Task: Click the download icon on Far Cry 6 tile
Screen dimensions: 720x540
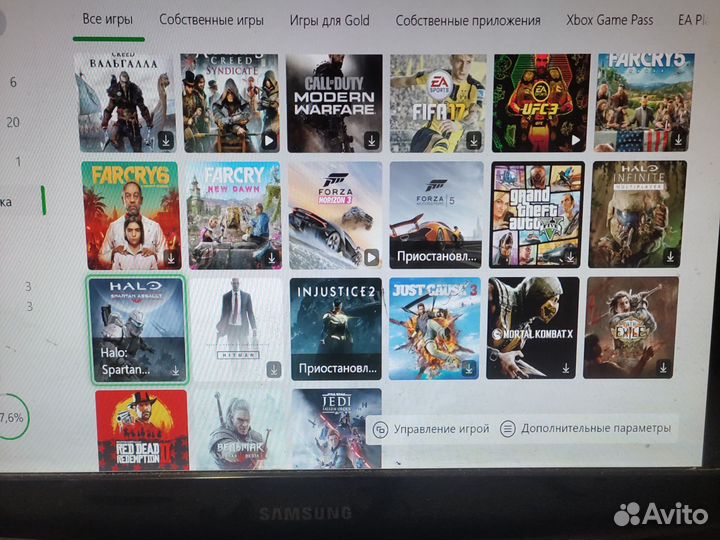Action: [x=171, y=259]
